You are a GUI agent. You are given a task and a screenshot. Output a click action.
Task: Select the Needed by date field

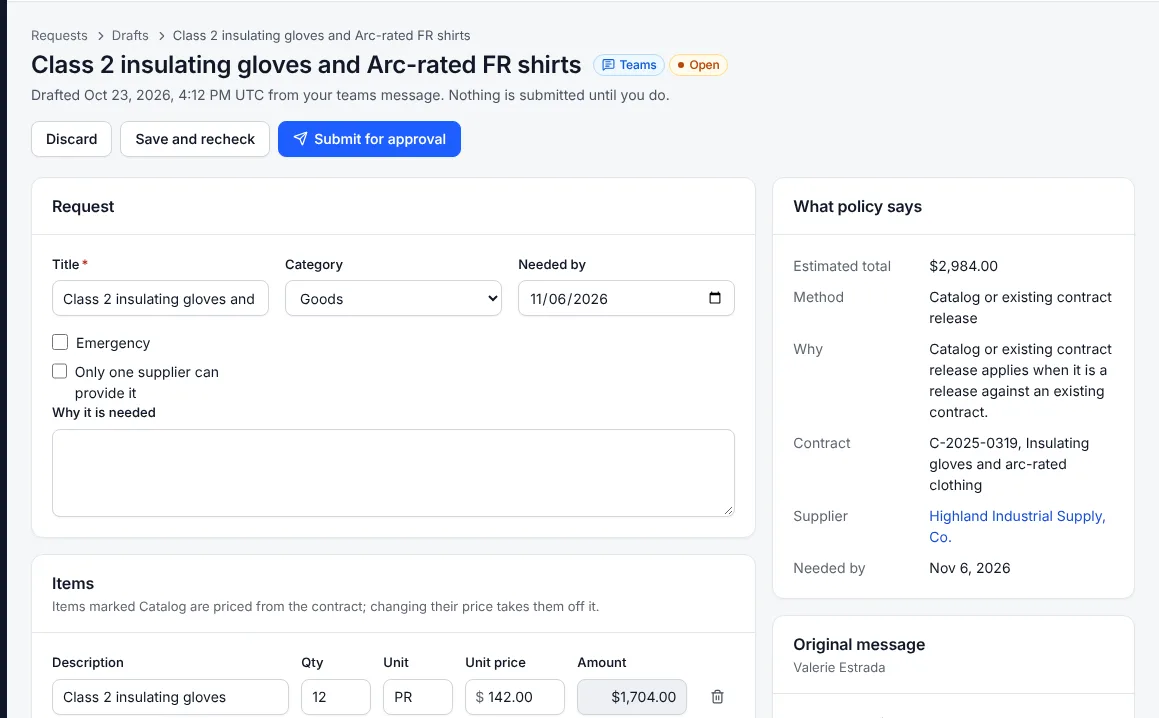(x=626, y=299)
